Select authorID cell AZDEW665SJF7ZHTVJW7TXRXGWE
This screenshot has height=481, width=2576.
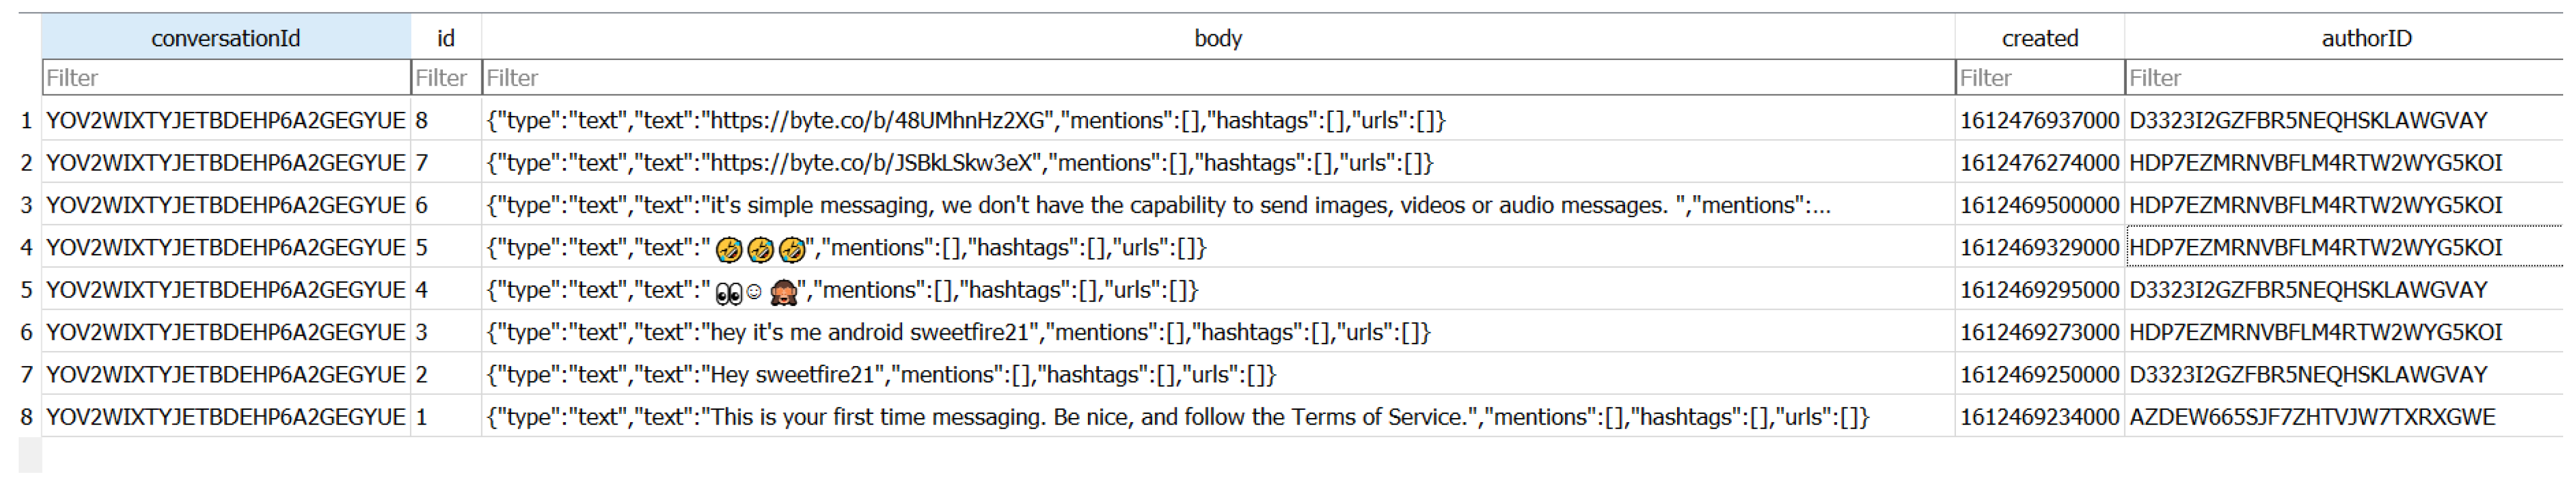coord(2311,417)
